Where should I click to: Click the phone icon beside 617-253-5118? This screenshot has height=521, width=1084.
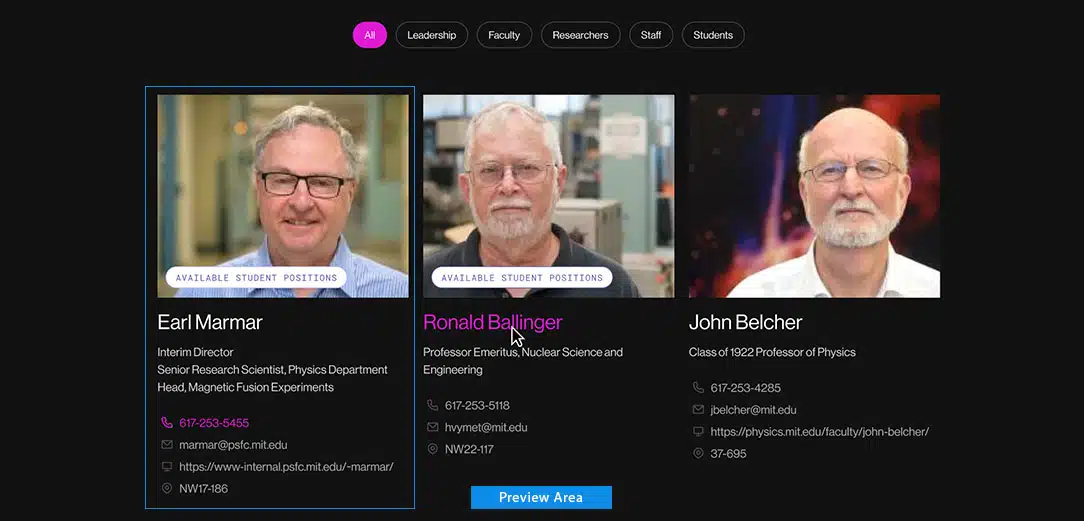pyautogui.click(x=433, y=406)
